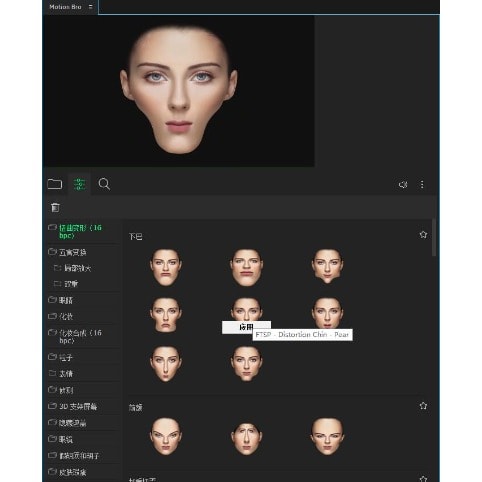Select the green sliders presets icon

(79, 184)
